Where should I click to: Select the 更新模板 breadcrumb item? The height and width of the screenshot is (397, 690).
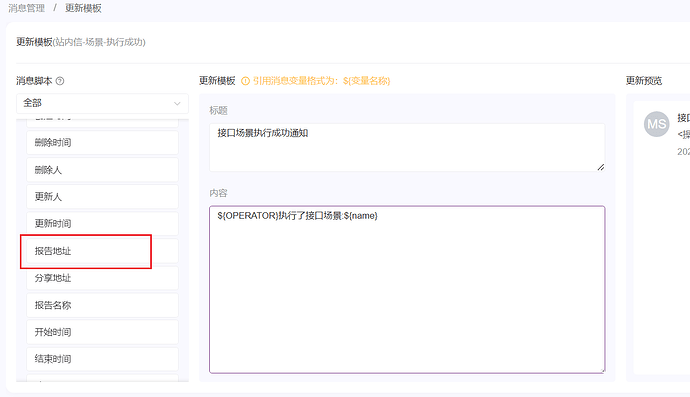coord(83,8)
